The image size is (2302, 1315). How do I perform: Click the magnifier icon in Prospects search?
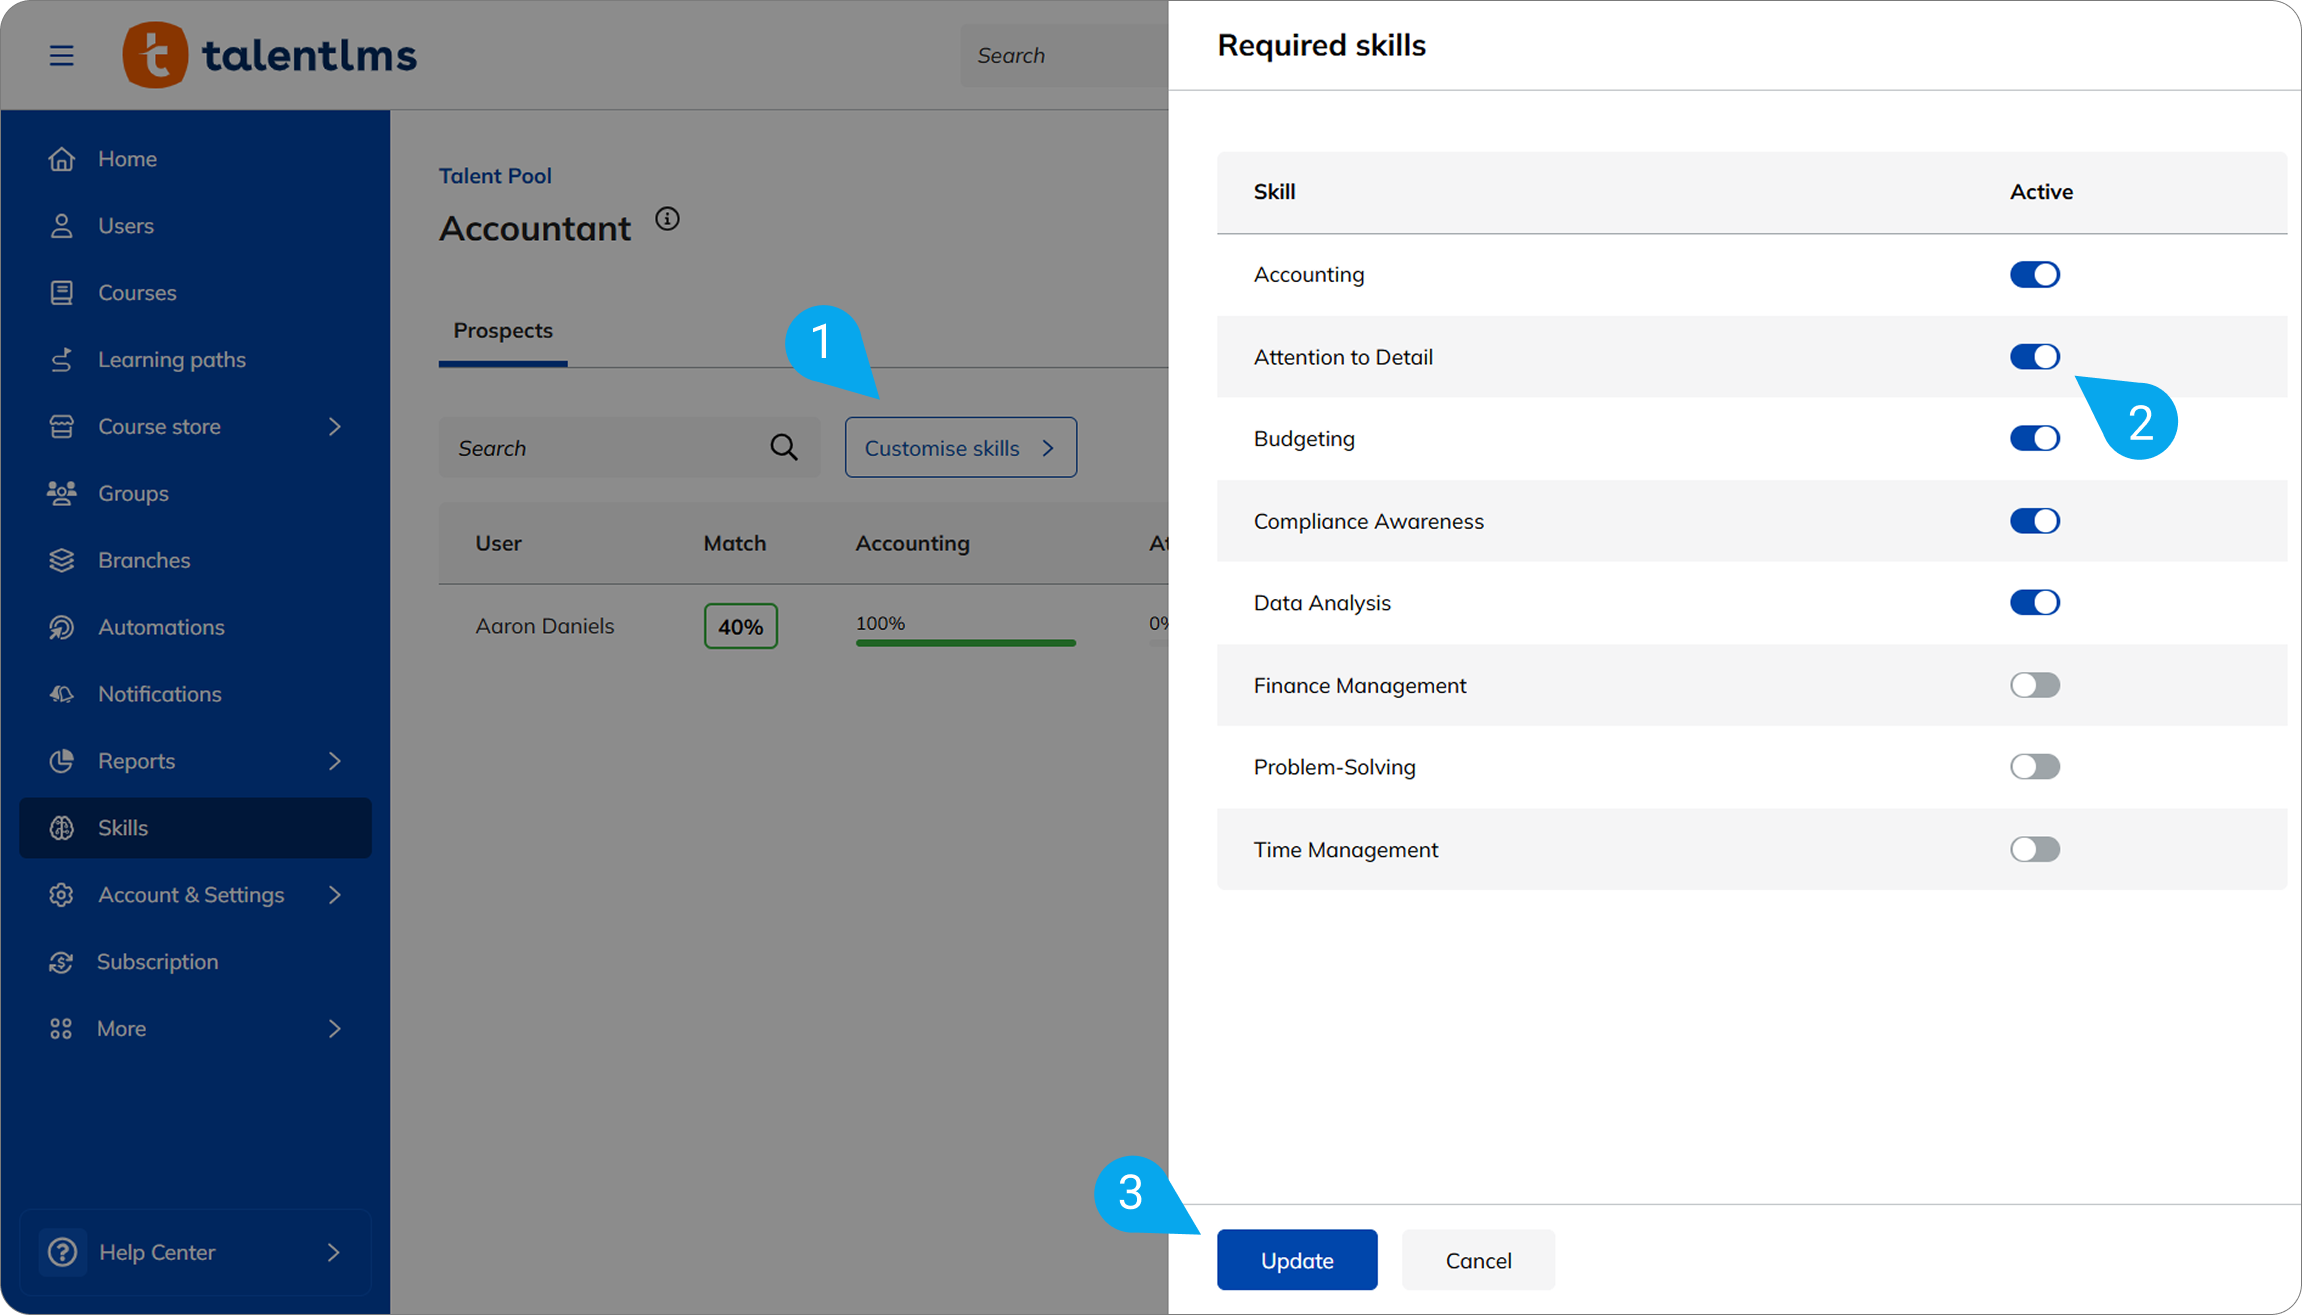tap(784, 448)
